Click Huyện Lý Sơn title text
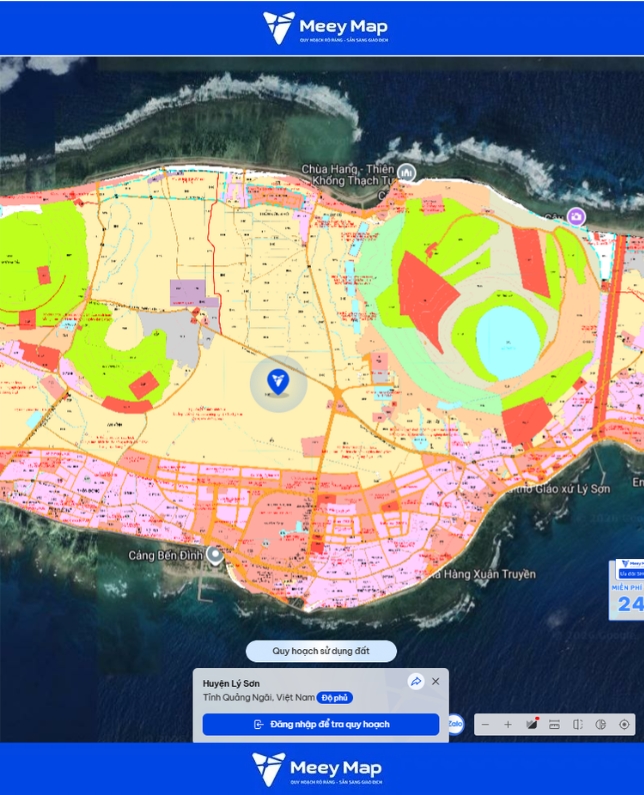Screen dimensions: 644x795 click(231, 683)
